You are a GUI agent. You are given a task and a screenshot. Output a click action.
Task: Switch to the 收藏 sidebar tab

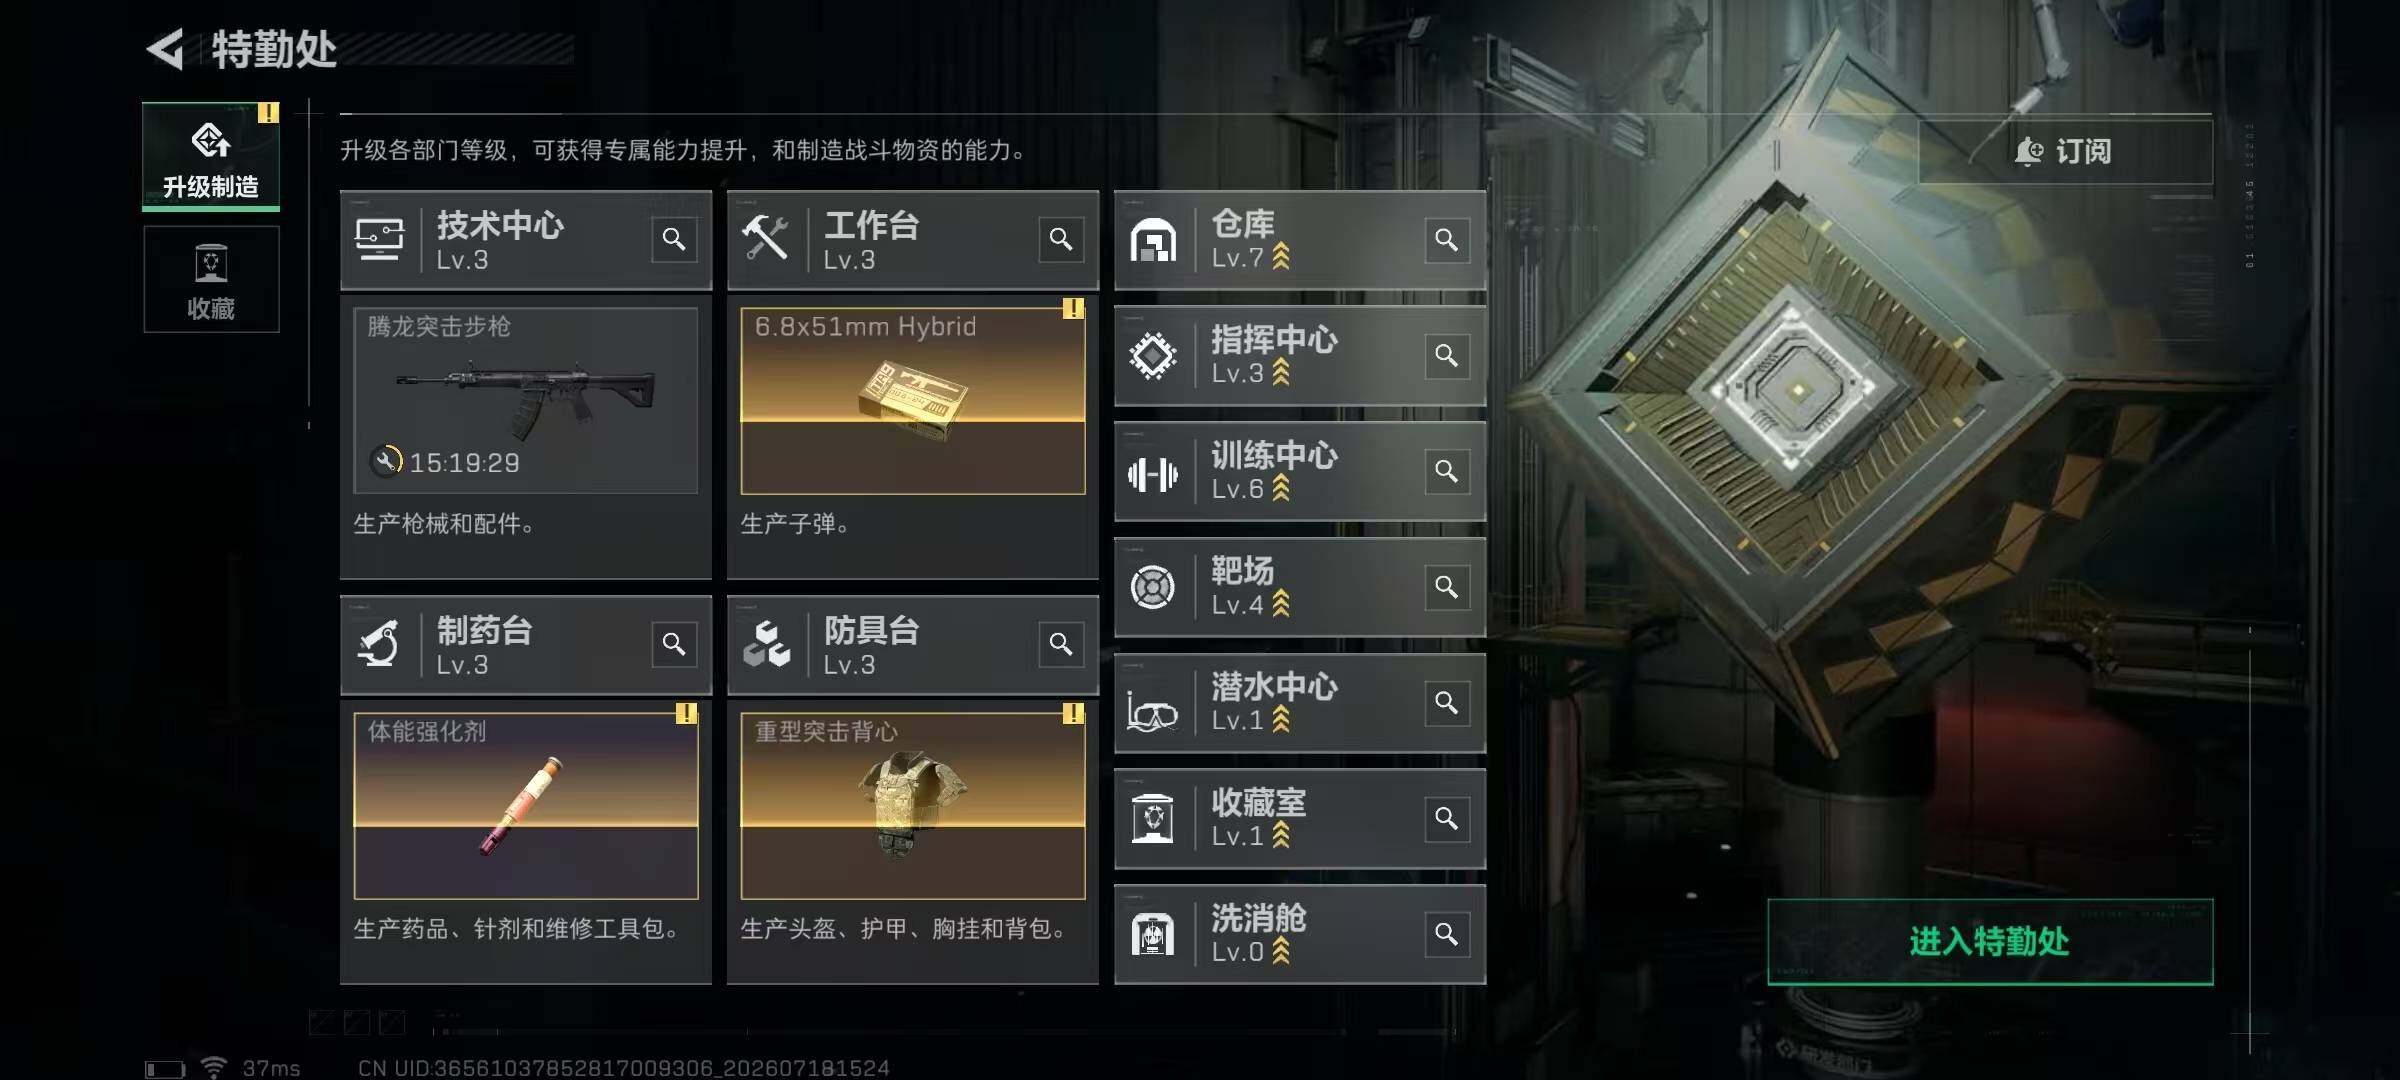(x=211, y=279)
